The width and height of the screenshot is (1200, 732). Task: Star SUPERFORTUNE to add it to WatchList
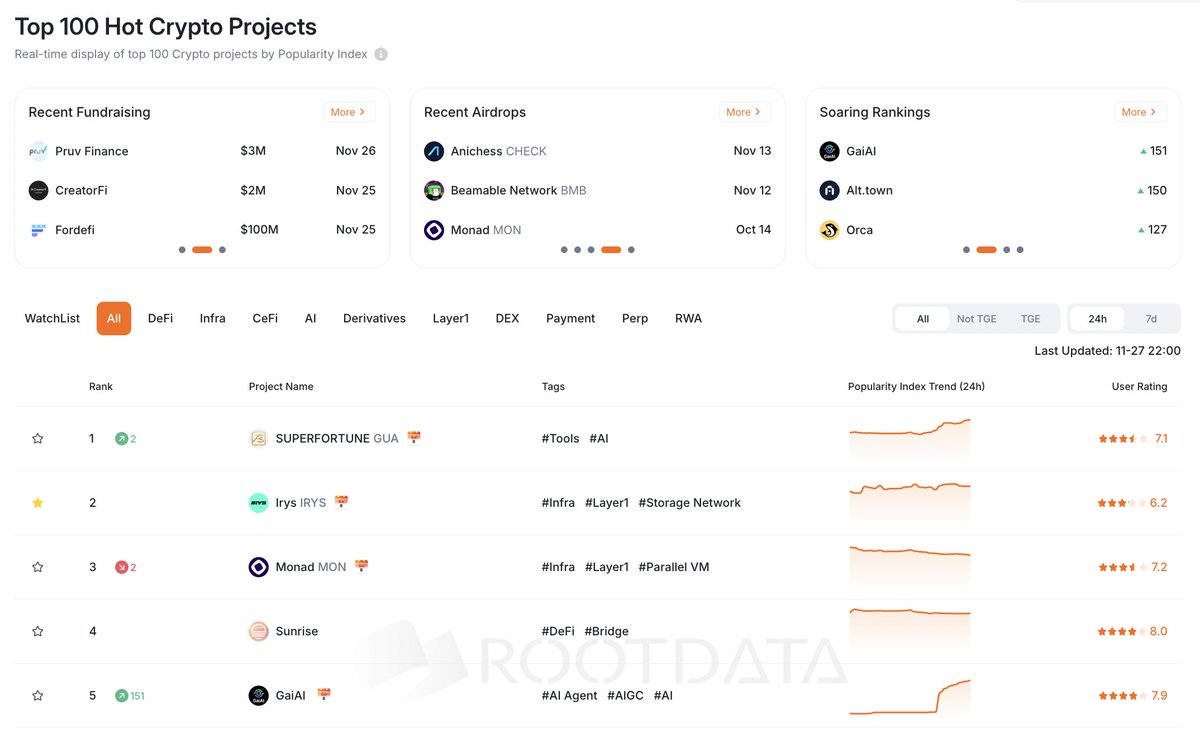37,437
